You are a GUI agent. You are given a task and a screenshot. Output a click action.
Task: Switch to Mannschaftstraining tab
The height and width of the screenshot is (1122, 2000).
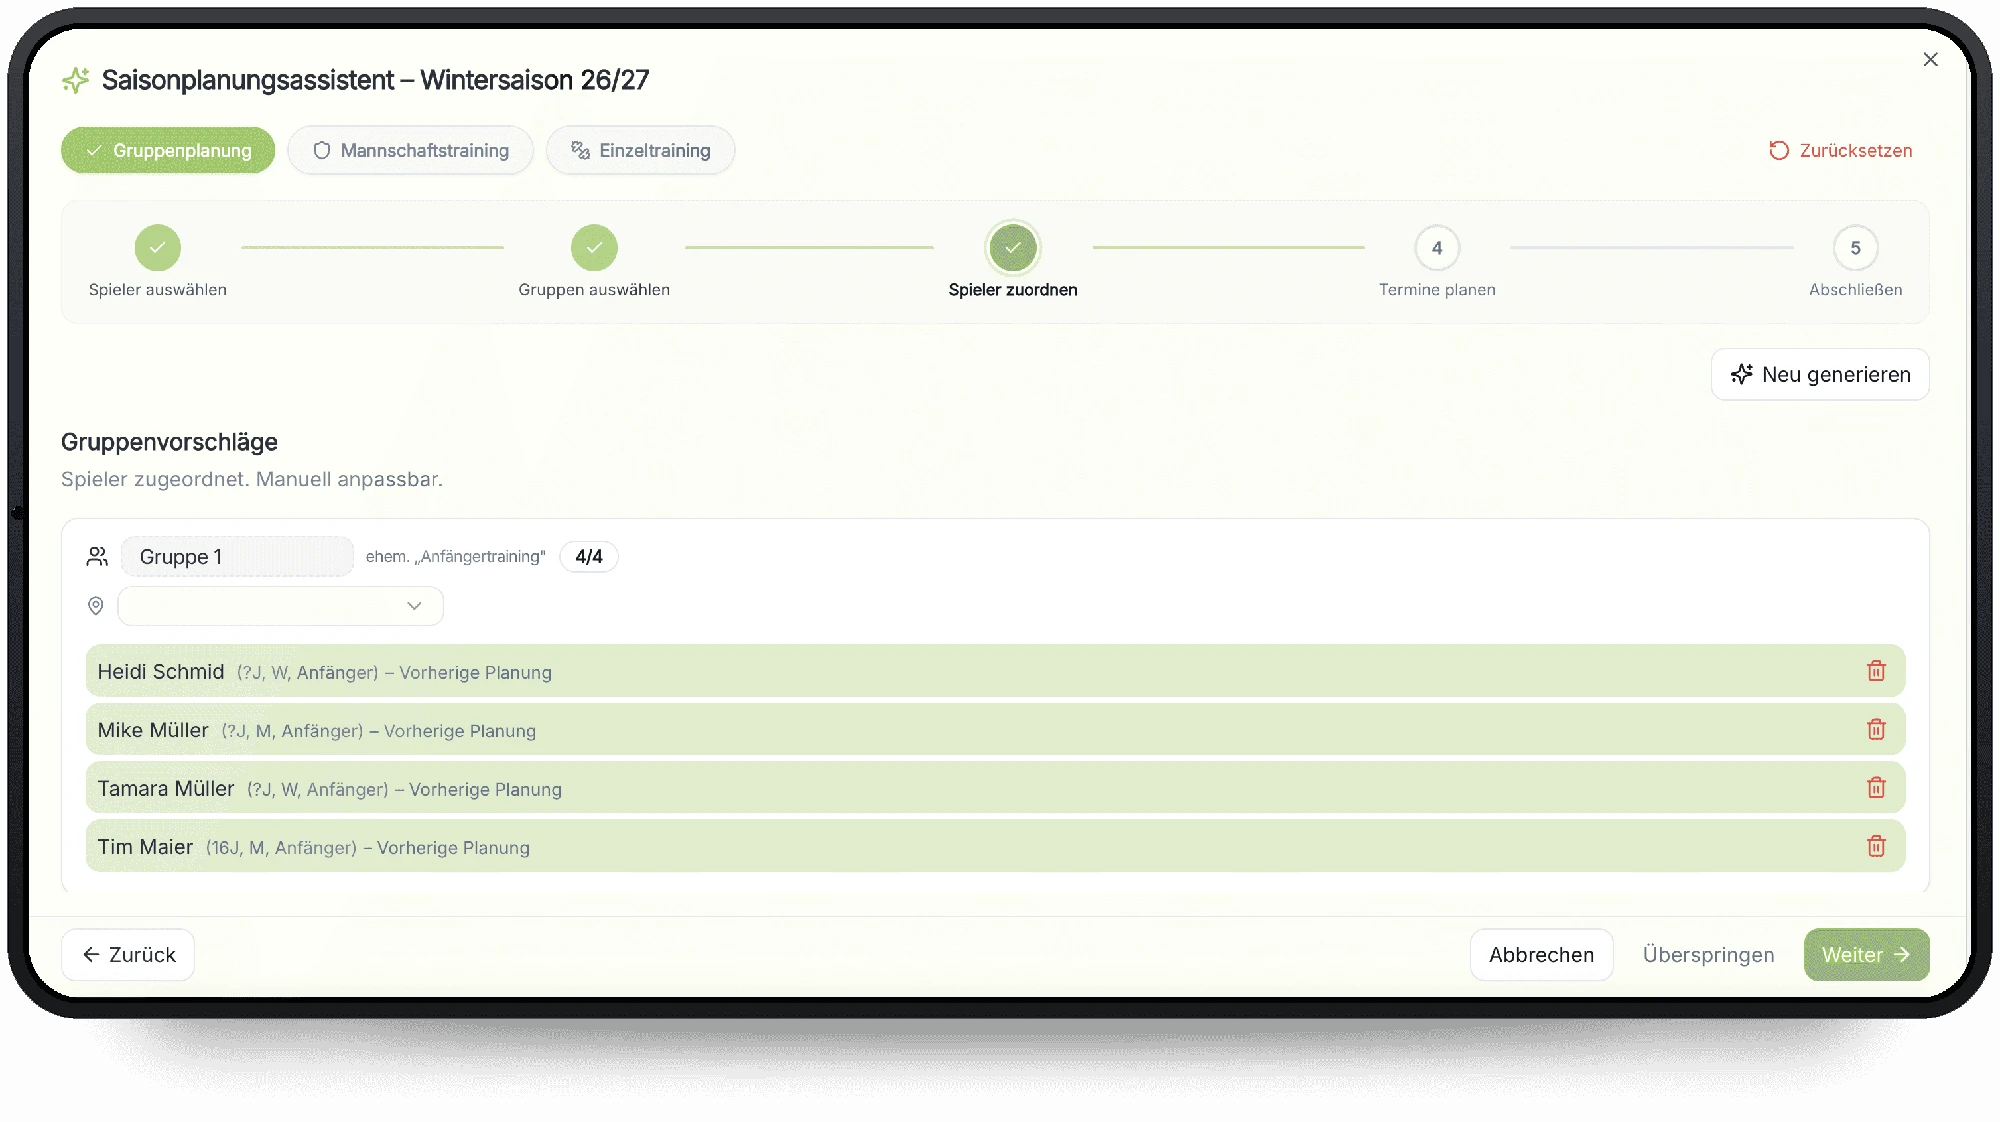click(411, 150)
